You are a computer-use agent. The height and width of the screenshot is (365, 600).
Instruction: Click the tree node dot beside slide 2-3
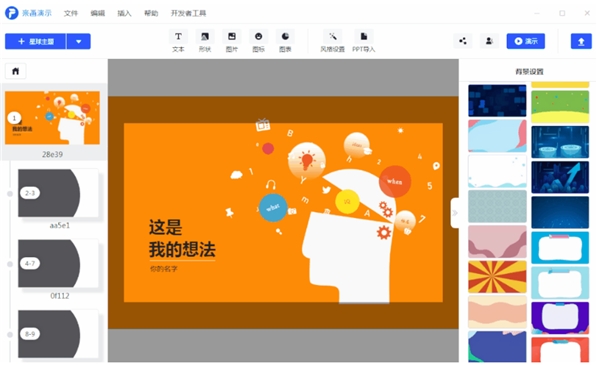pyautogui.click(x=10, y=194)
